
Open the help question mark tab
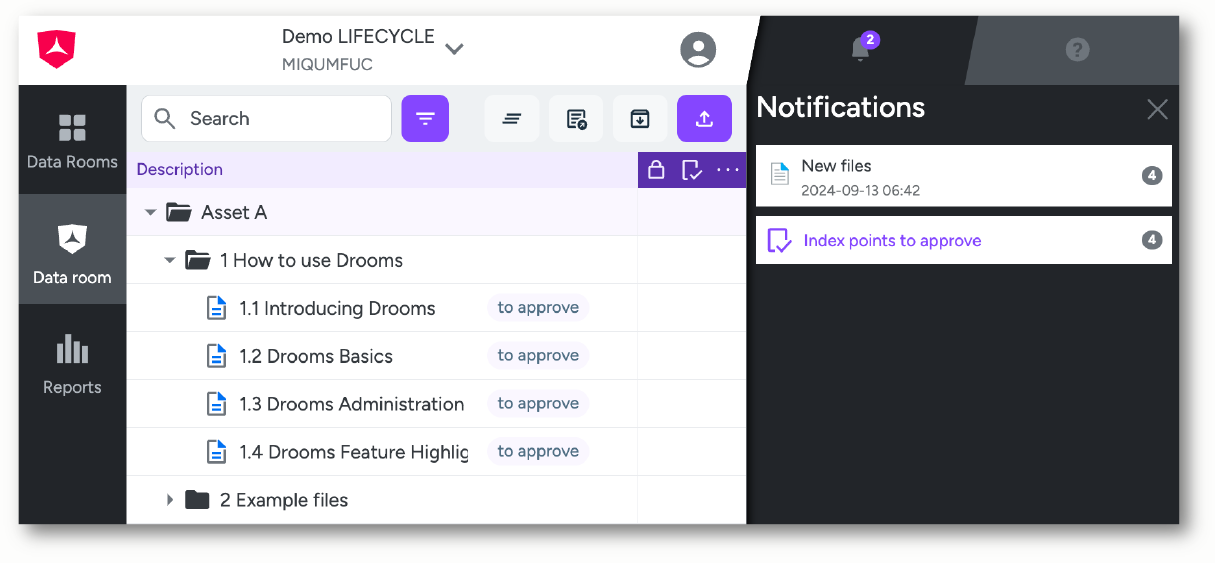(x=1077, y=49)
